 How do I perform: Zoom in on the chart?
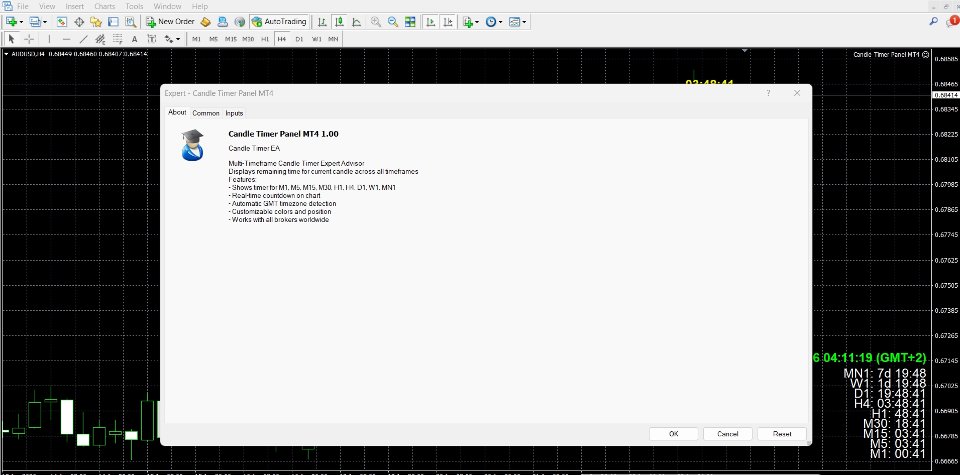(x=376, y=21)
